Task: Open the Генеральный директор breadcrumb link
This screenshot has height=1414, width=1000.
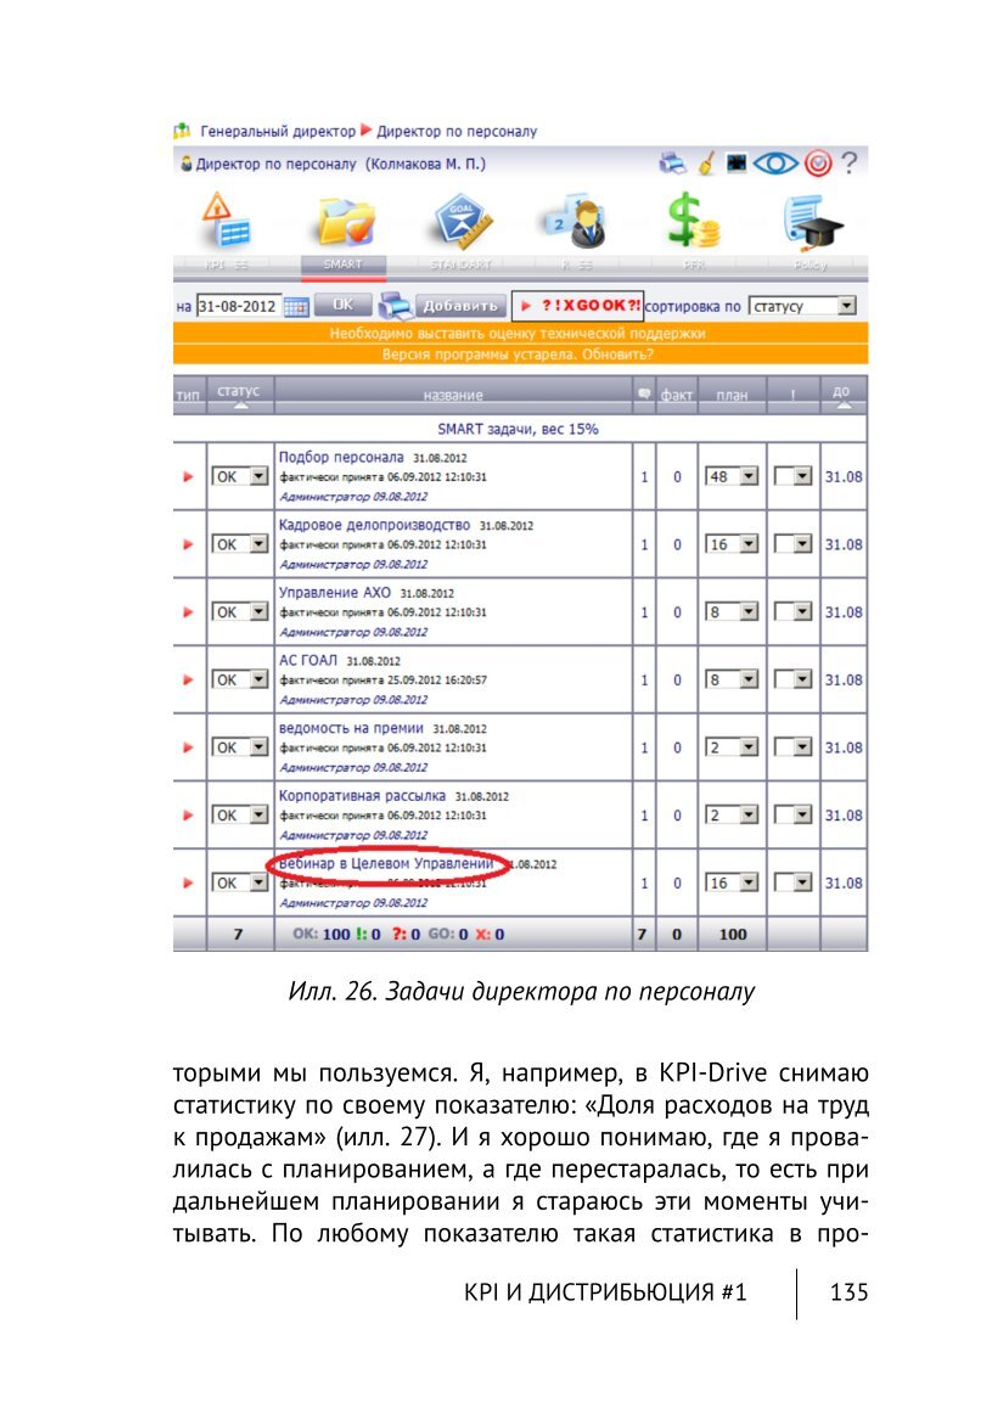Action: pyautogui.click(x=278, y=131)
